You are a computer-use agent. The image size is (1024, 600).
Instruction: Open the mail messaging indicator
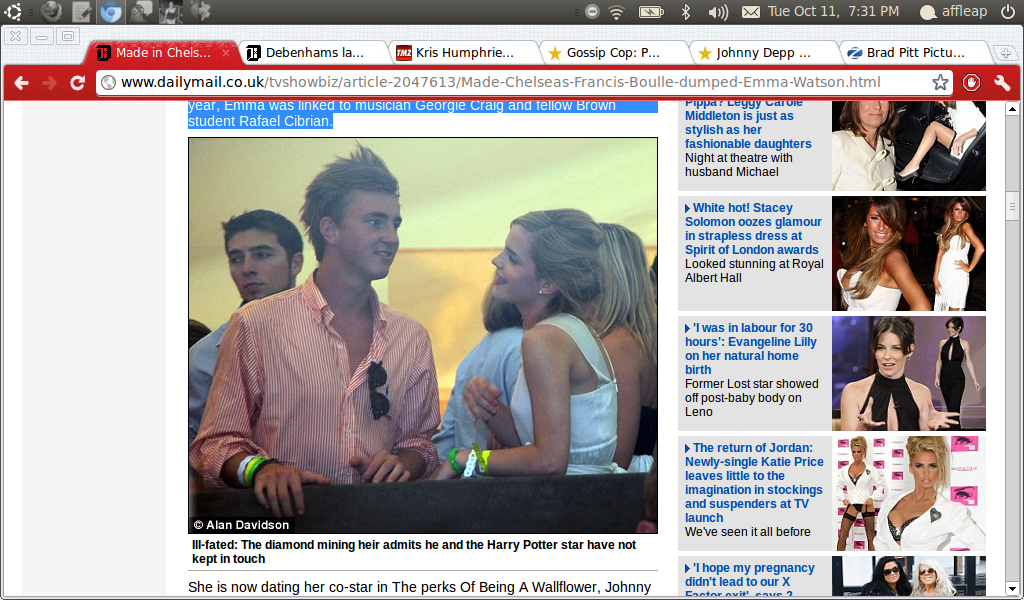coord(750,12)
